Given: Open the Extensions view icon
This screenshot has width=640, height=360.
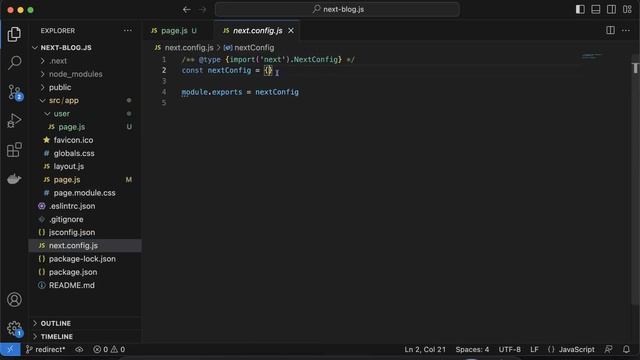Looking at the screenshot, I should point(14,150).
